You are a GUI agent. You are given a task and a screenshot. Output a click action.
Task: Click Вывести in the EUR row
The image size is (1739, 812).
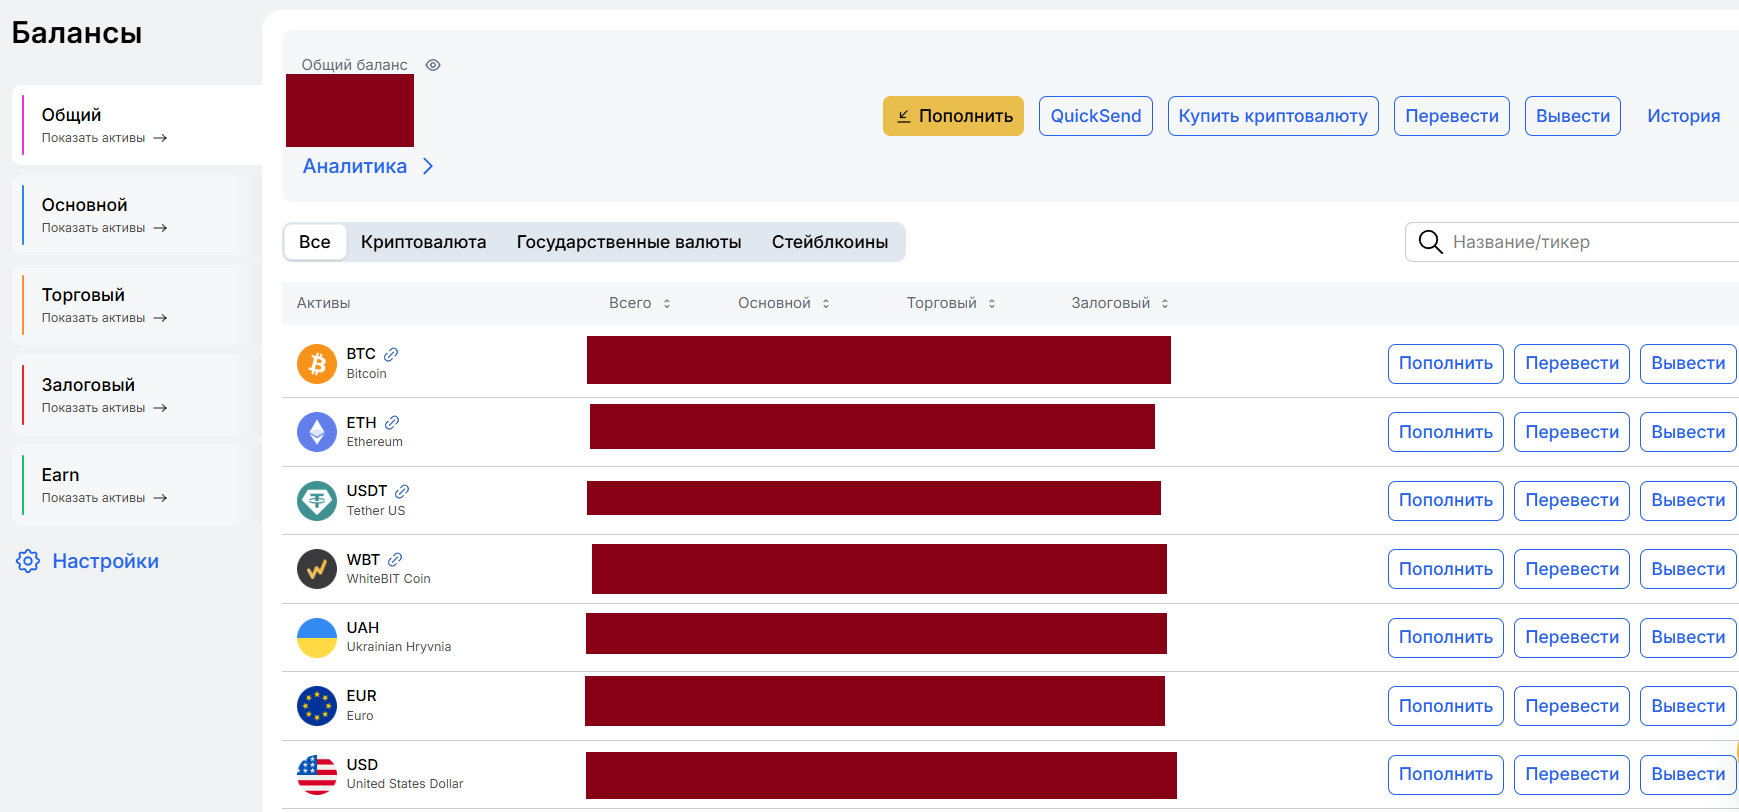1688,706
